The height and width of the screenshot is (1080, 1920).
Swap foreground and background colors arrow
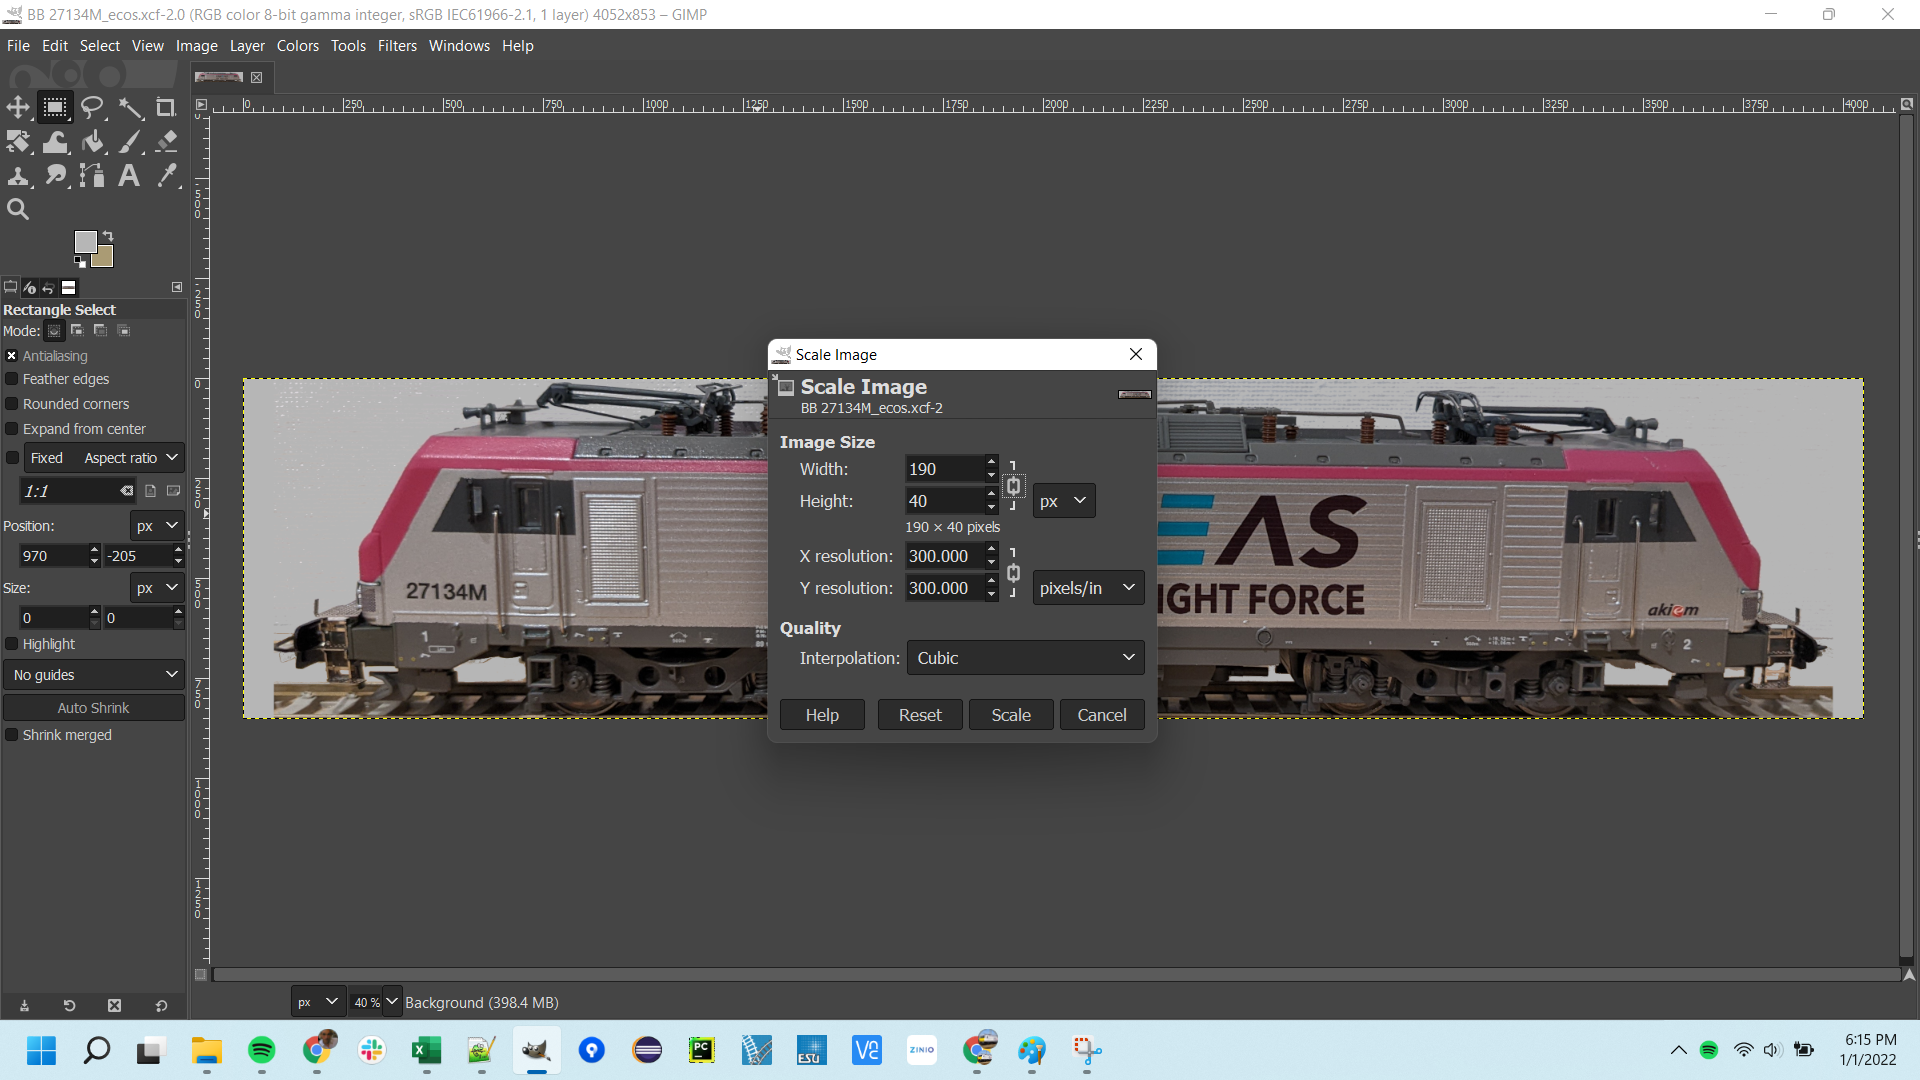pos(108,236)
